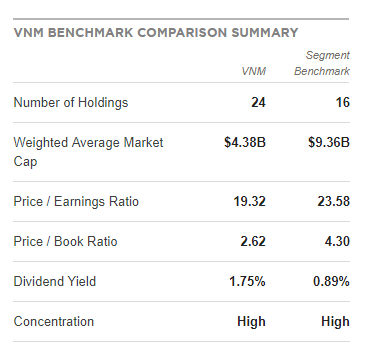
Task: Click VNM holdings value 24
Action: point(258,102)
